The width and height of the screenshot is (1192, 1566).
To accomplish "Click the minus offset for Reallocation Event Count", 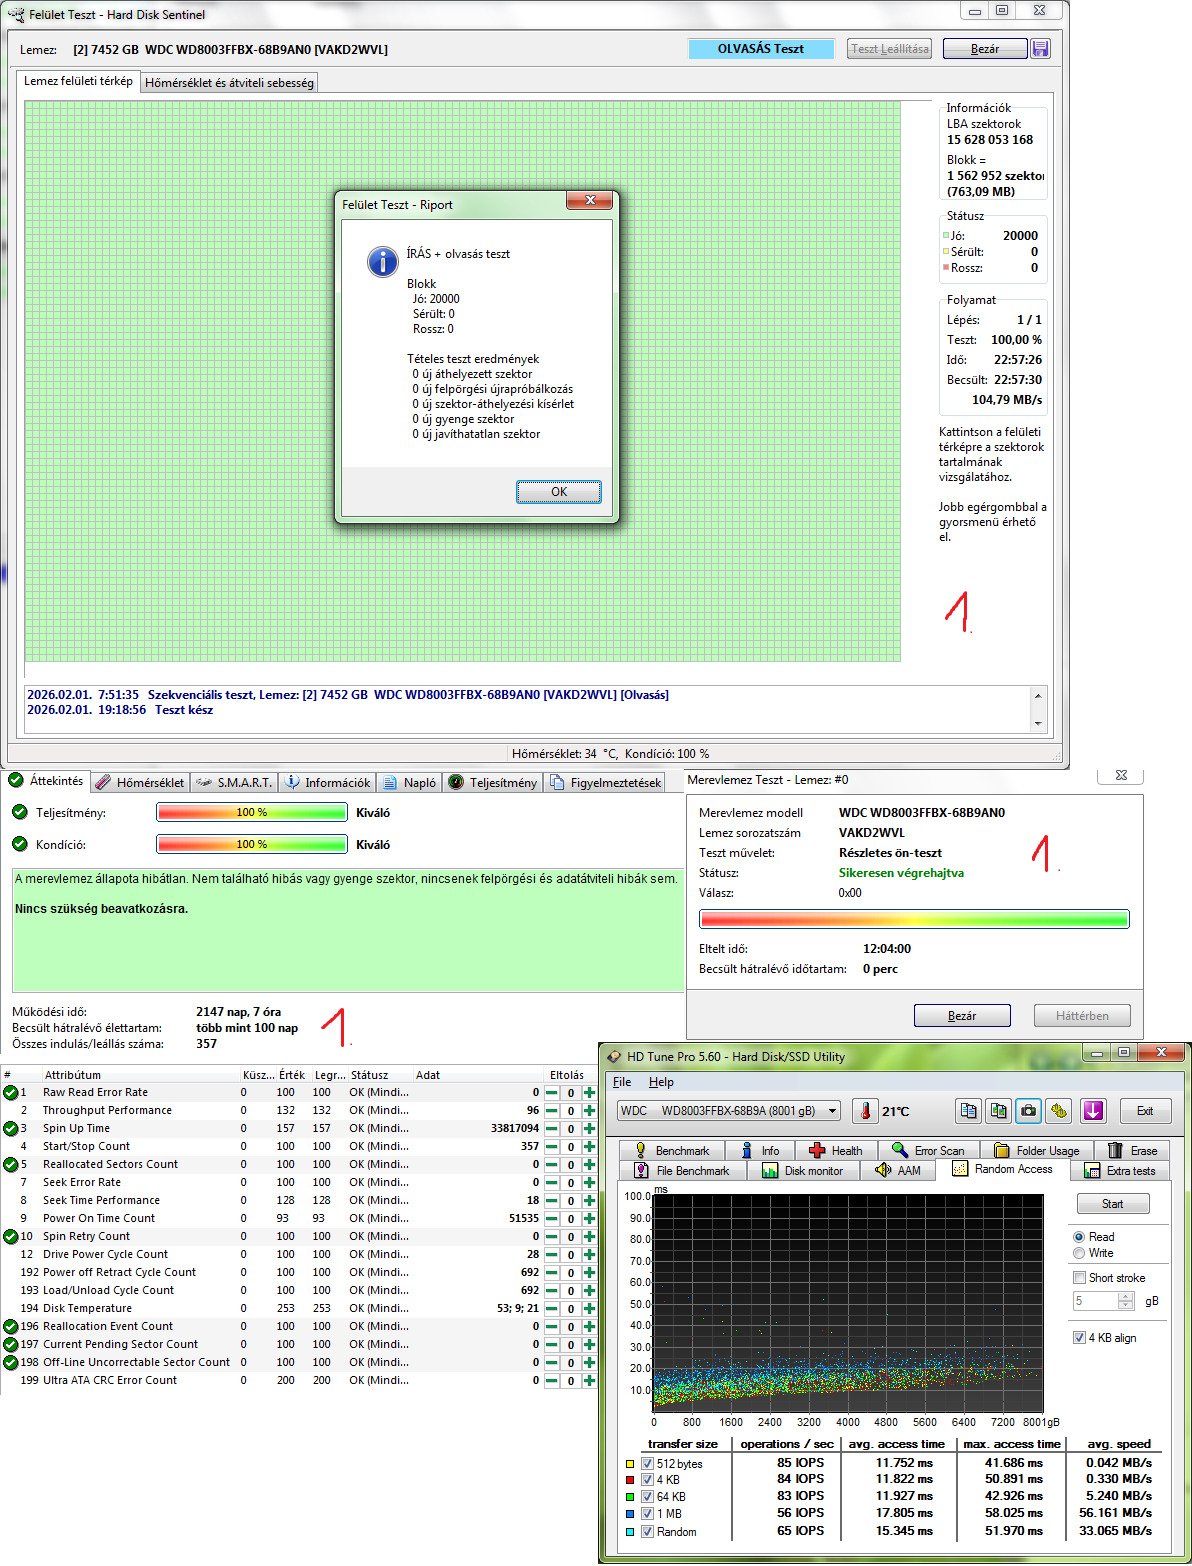I will click(551, 1327).
